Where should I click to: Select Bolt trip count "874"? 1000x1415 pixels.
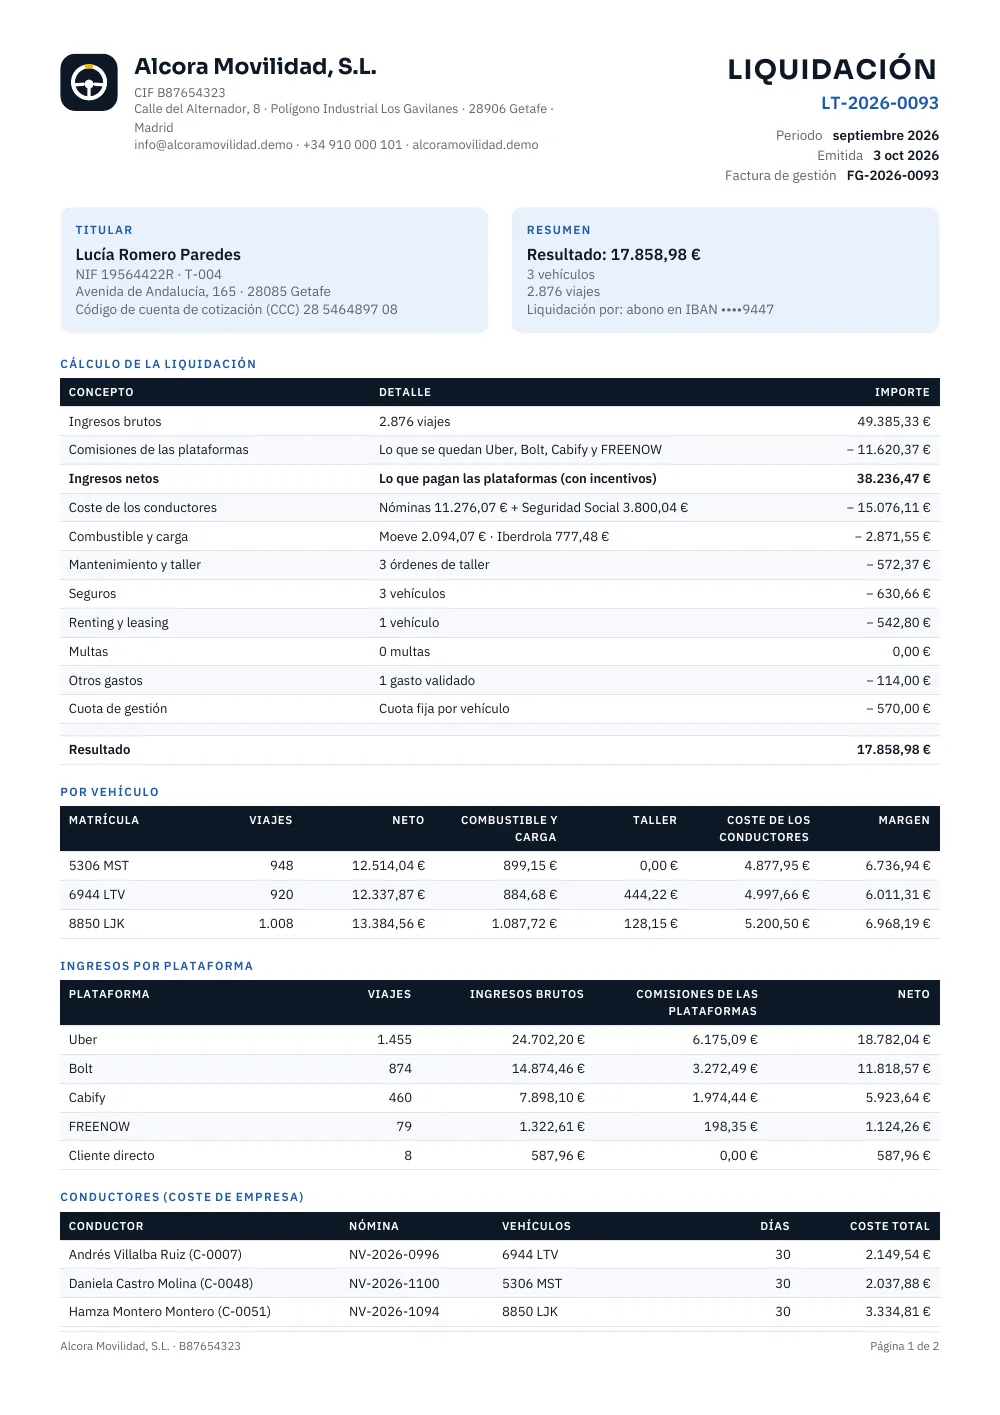coord(400,1069)
